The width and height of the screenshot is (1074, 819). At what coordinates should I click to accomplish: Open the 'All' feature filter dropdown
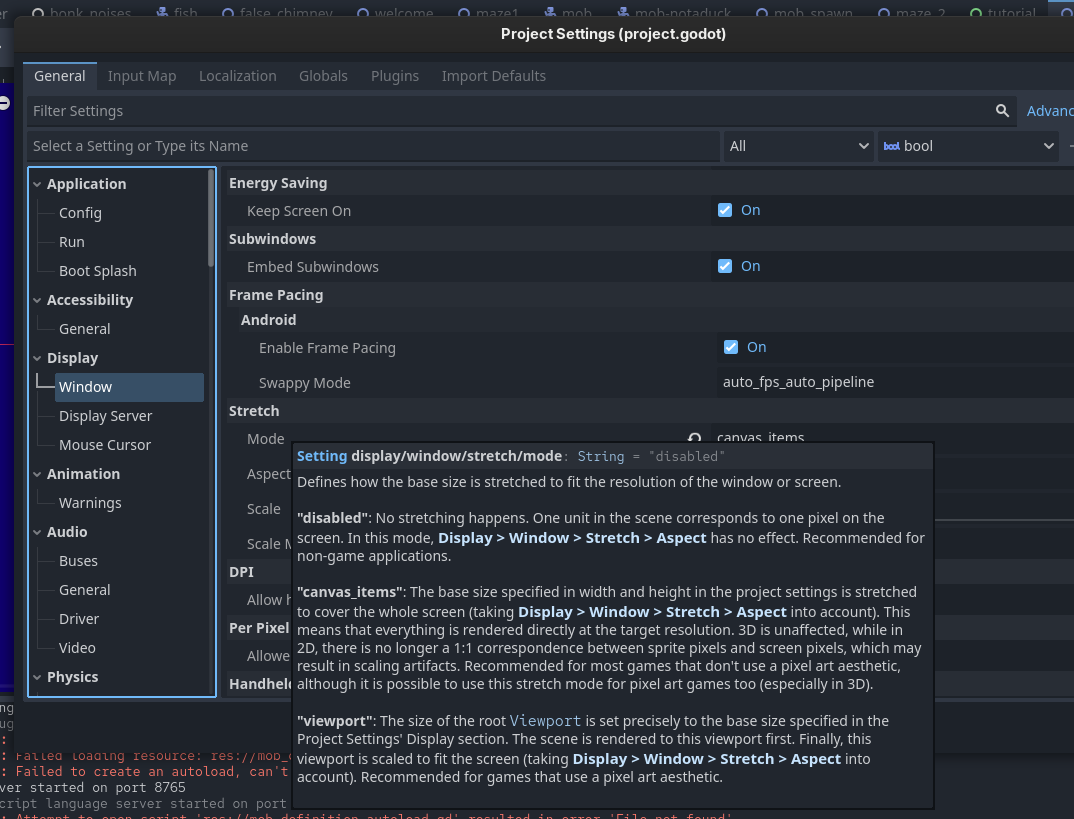pos(799,146)
